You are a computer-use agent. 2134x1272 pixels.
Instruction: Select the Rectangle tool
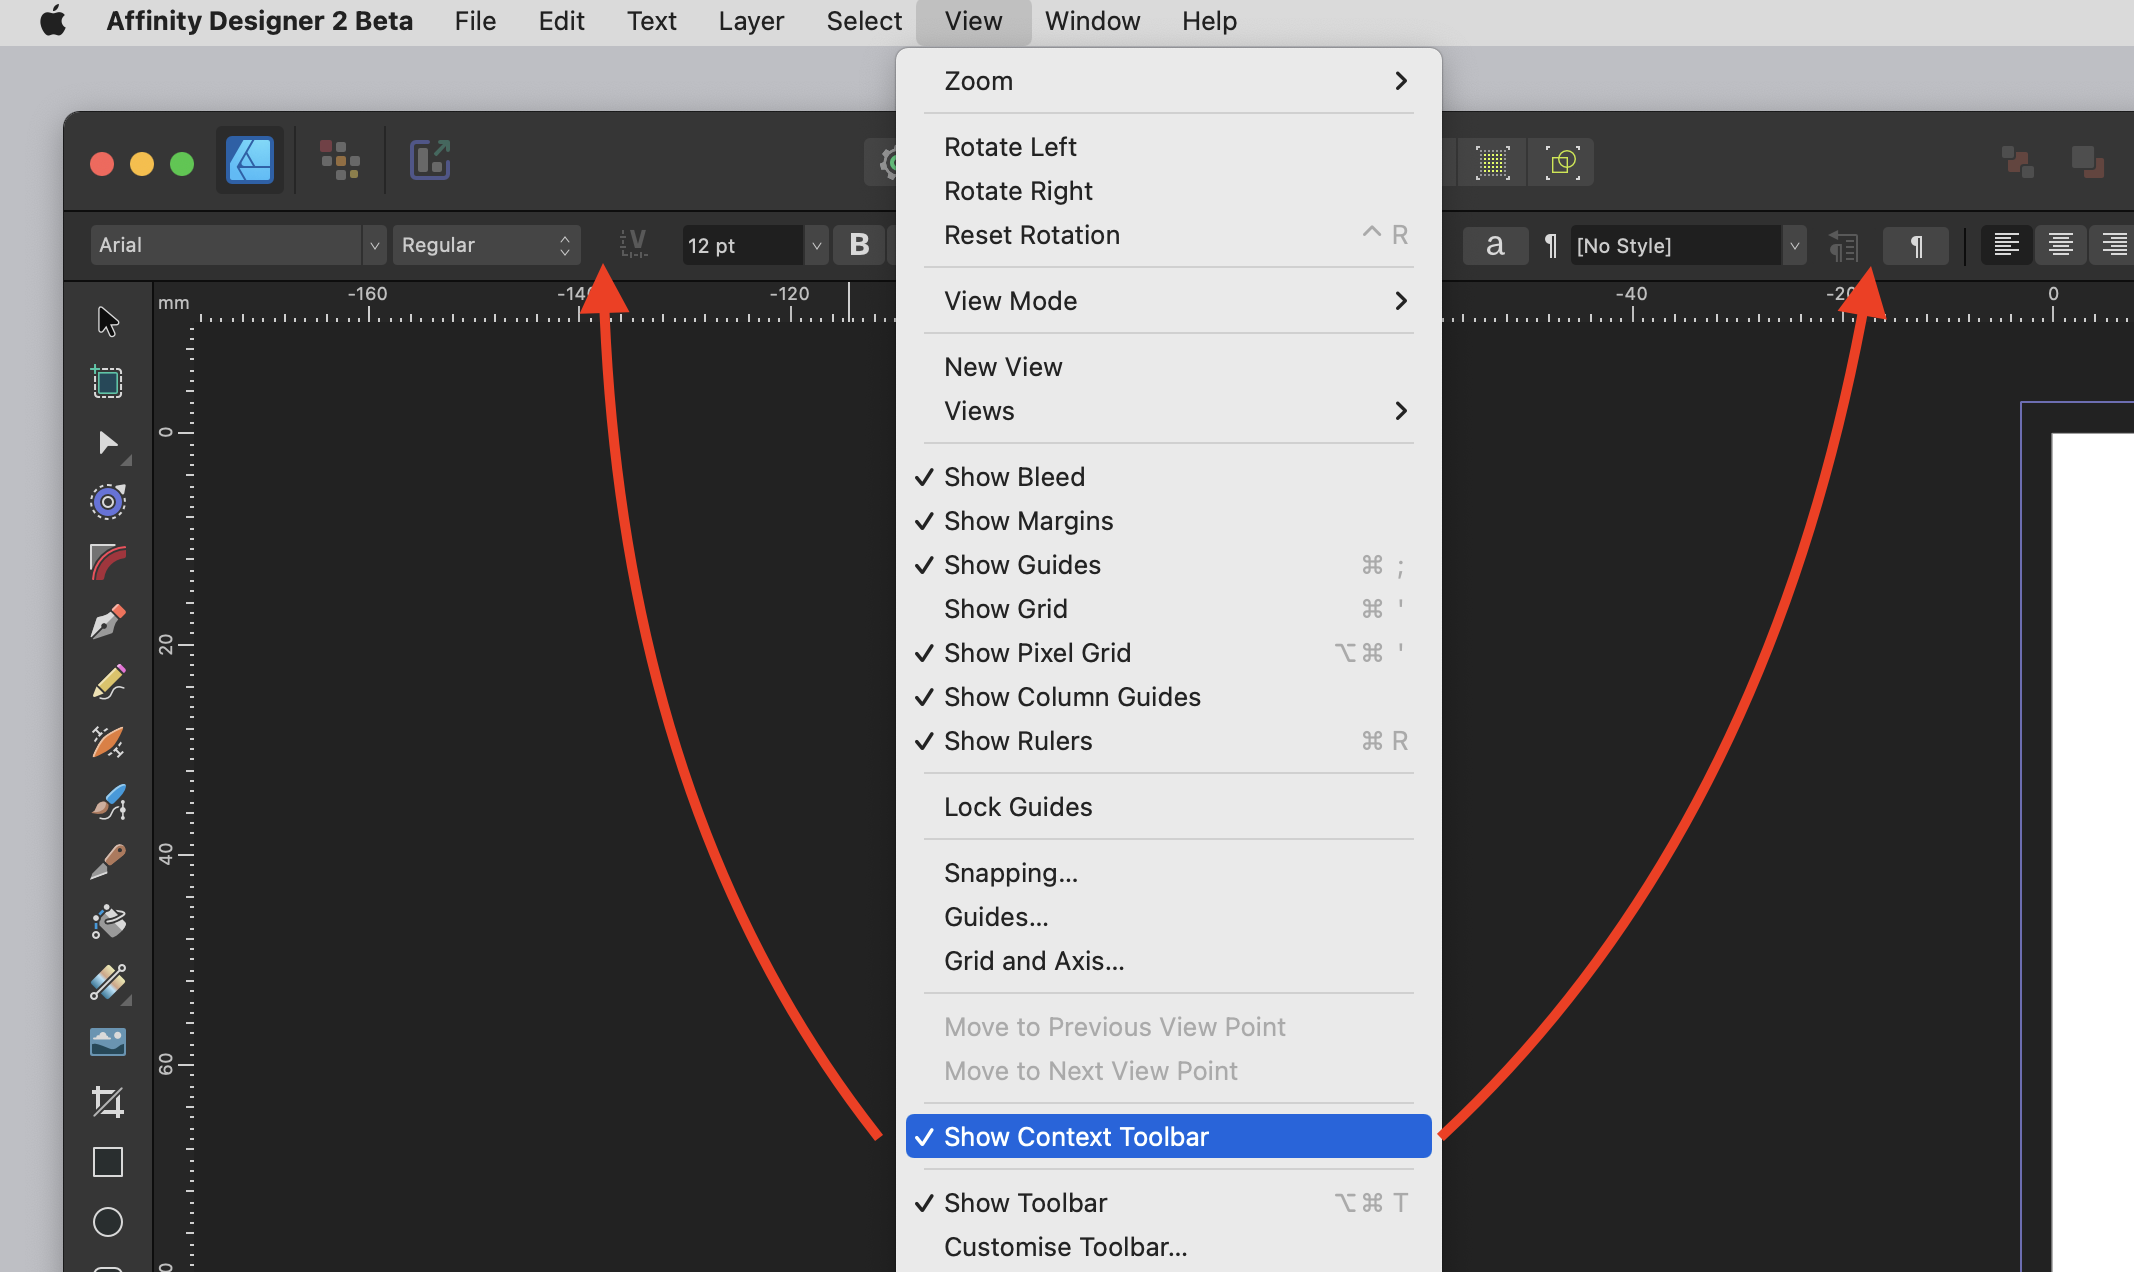[x=107, y=1161]
